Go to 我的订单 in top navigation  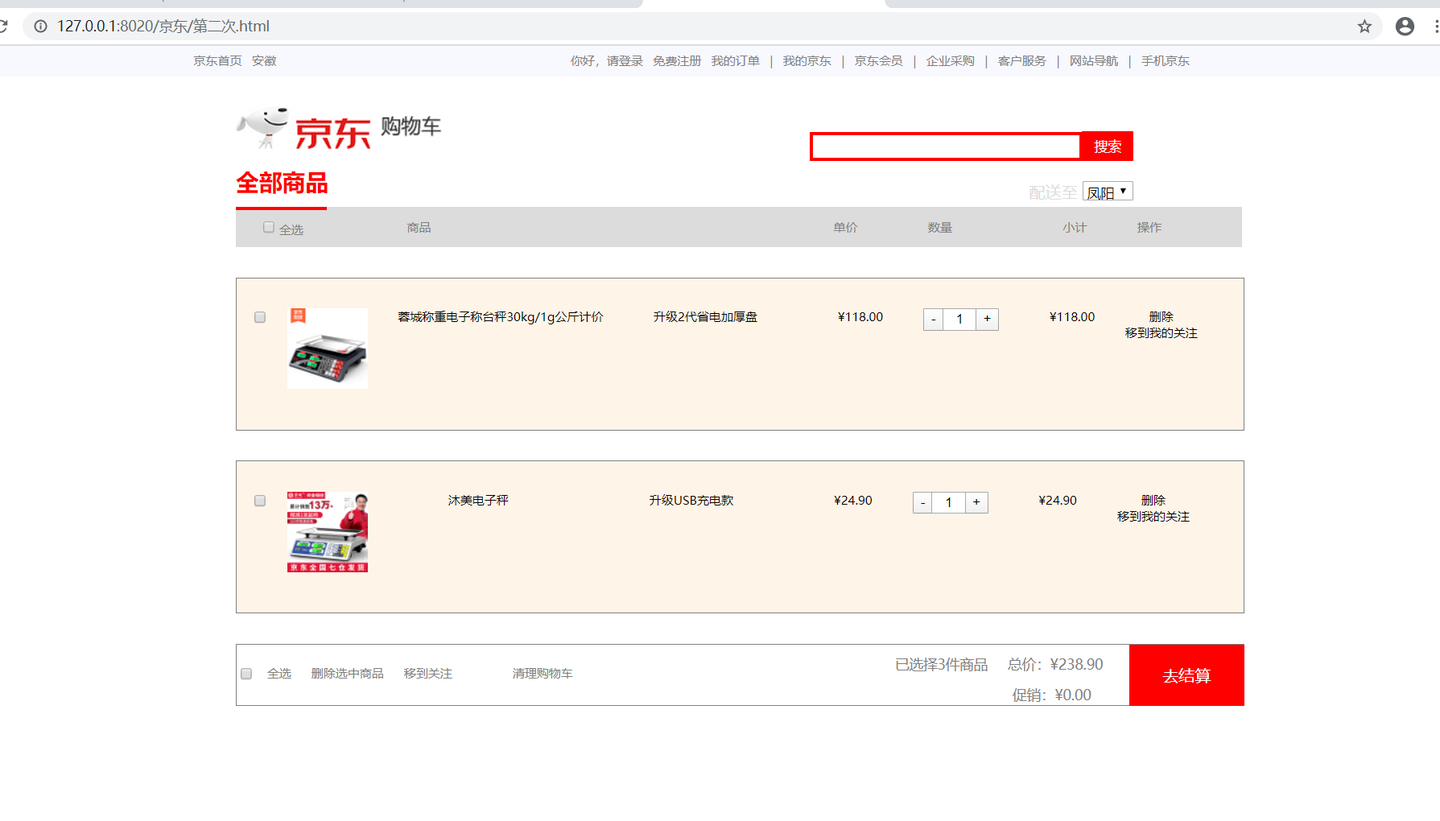pyautogui.click(x=735, y=61)
